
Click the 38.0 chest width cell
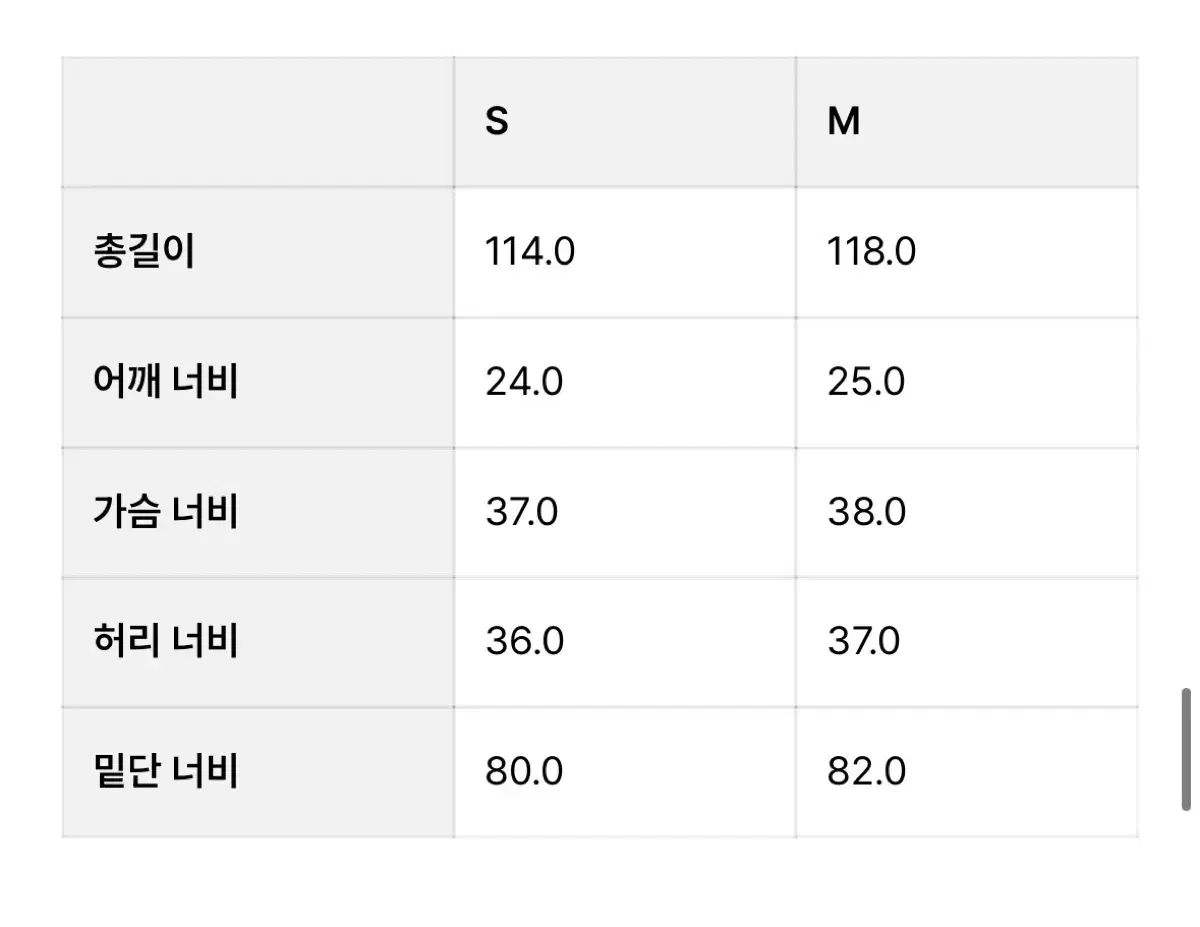coord(866,512)
